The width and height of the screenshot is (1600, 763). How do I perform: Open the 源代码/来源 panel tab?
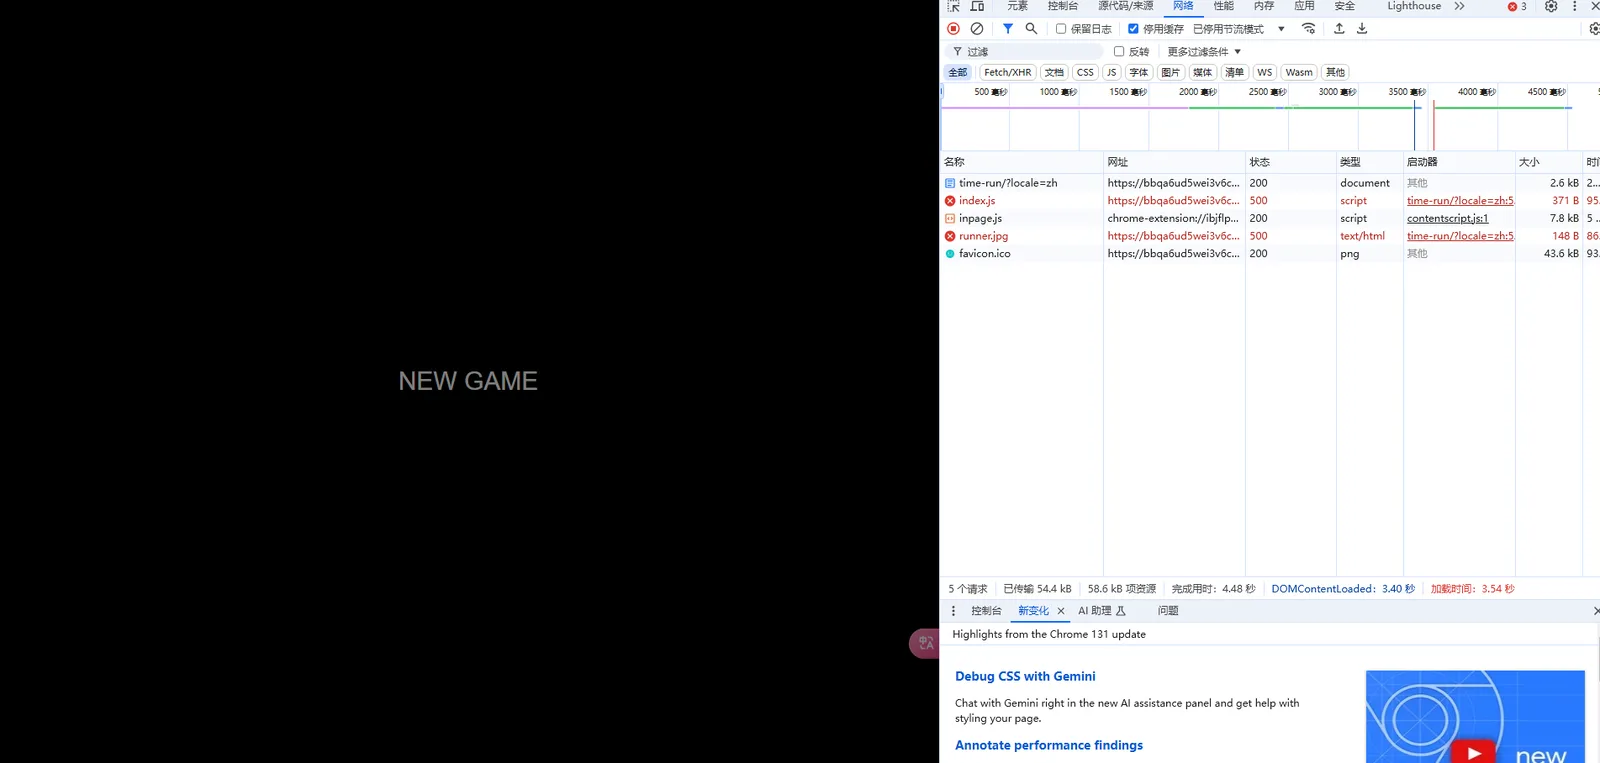(1126, 6)
